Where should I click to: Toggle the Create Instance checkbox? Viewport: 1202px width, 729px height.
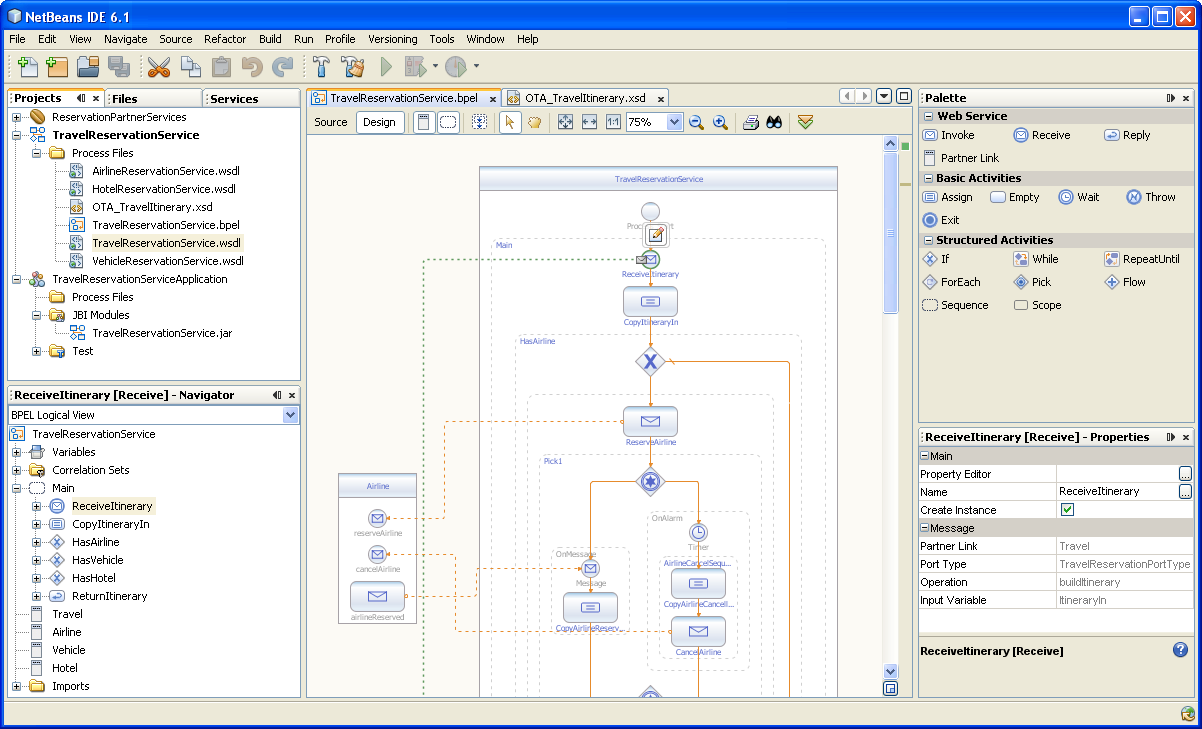[1067, 510]
